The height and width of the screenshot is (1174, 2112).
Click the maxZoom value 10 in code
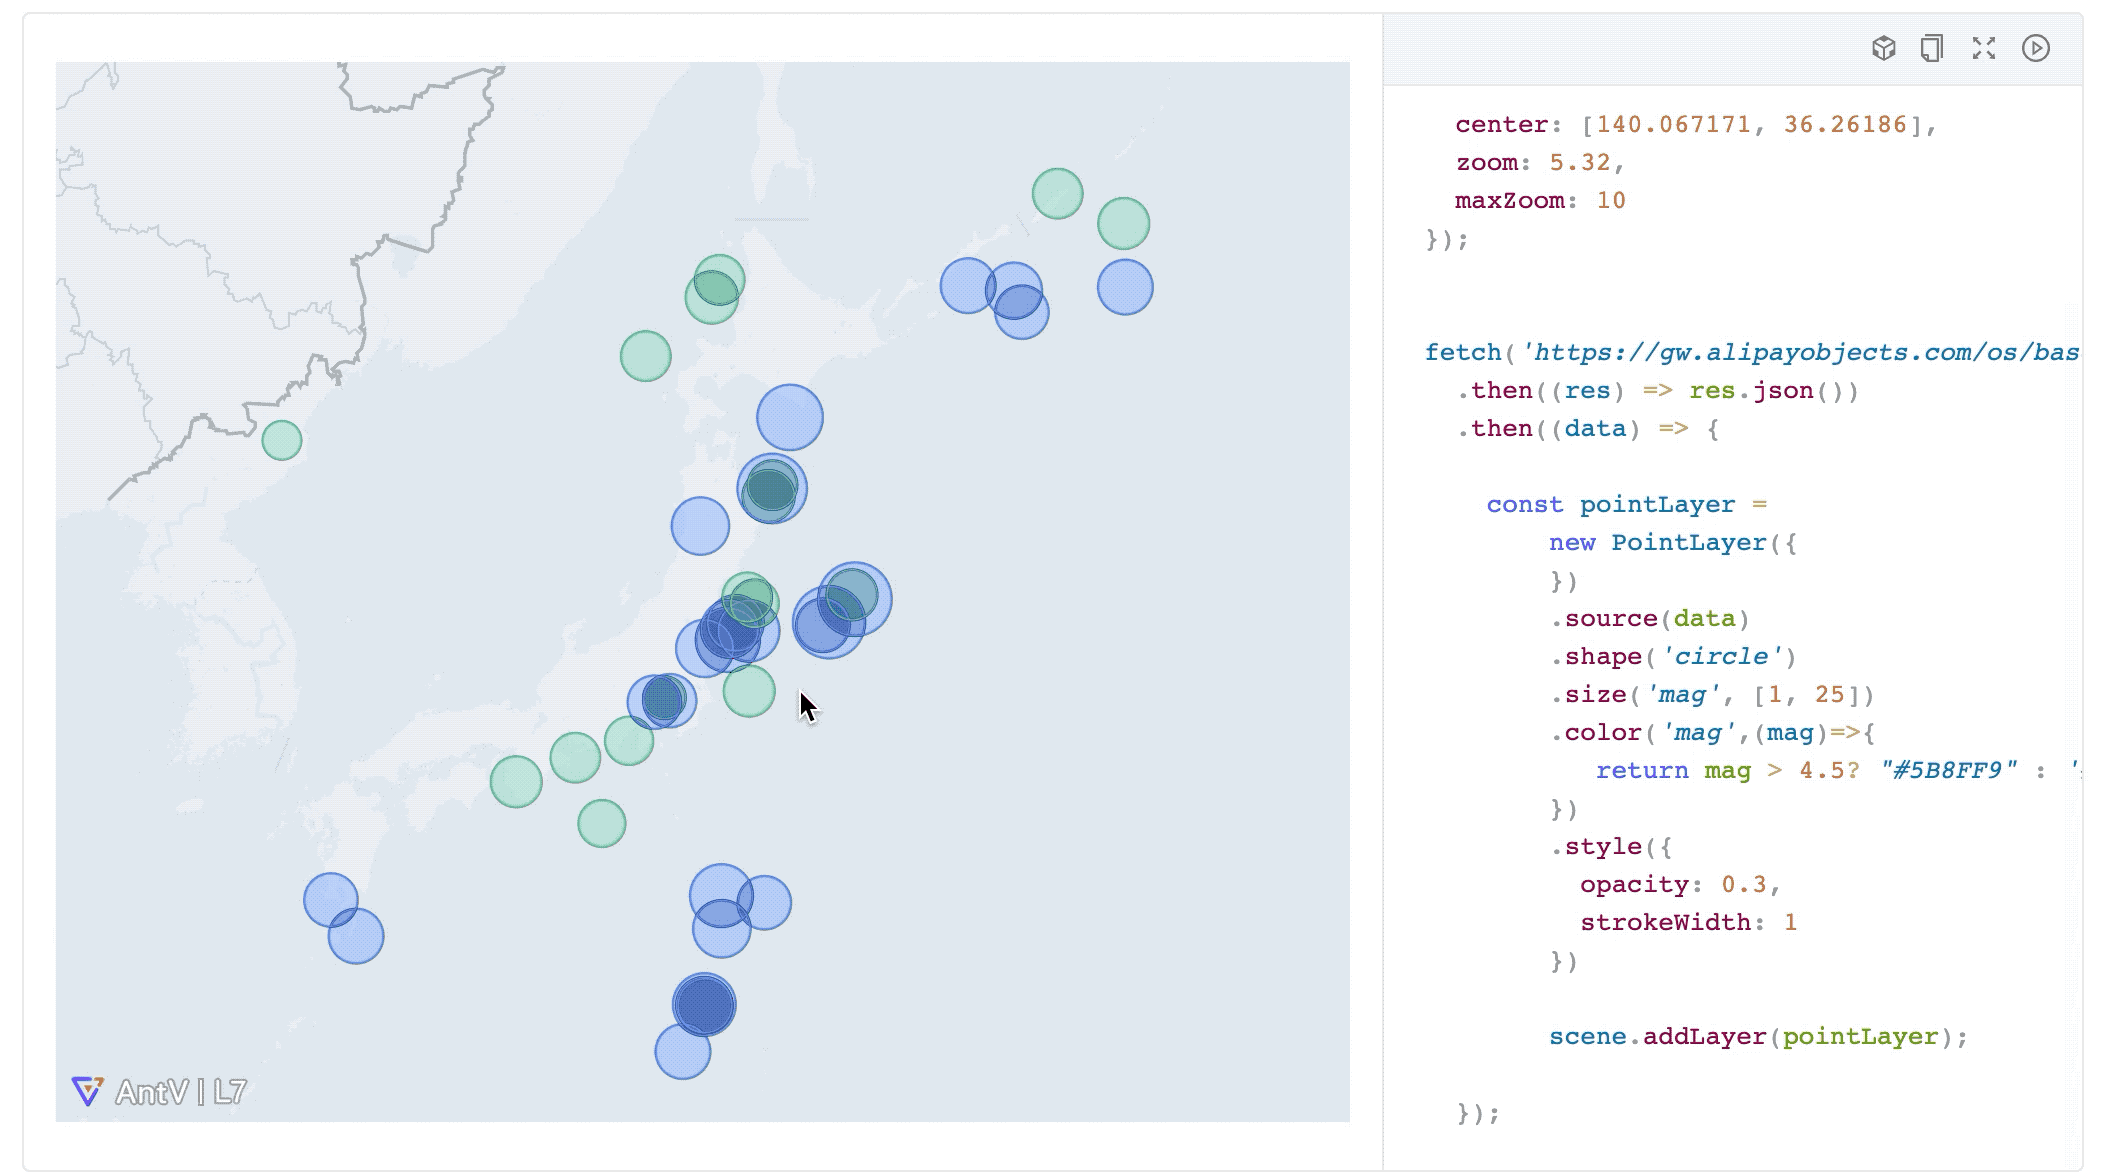point(1610,201)
